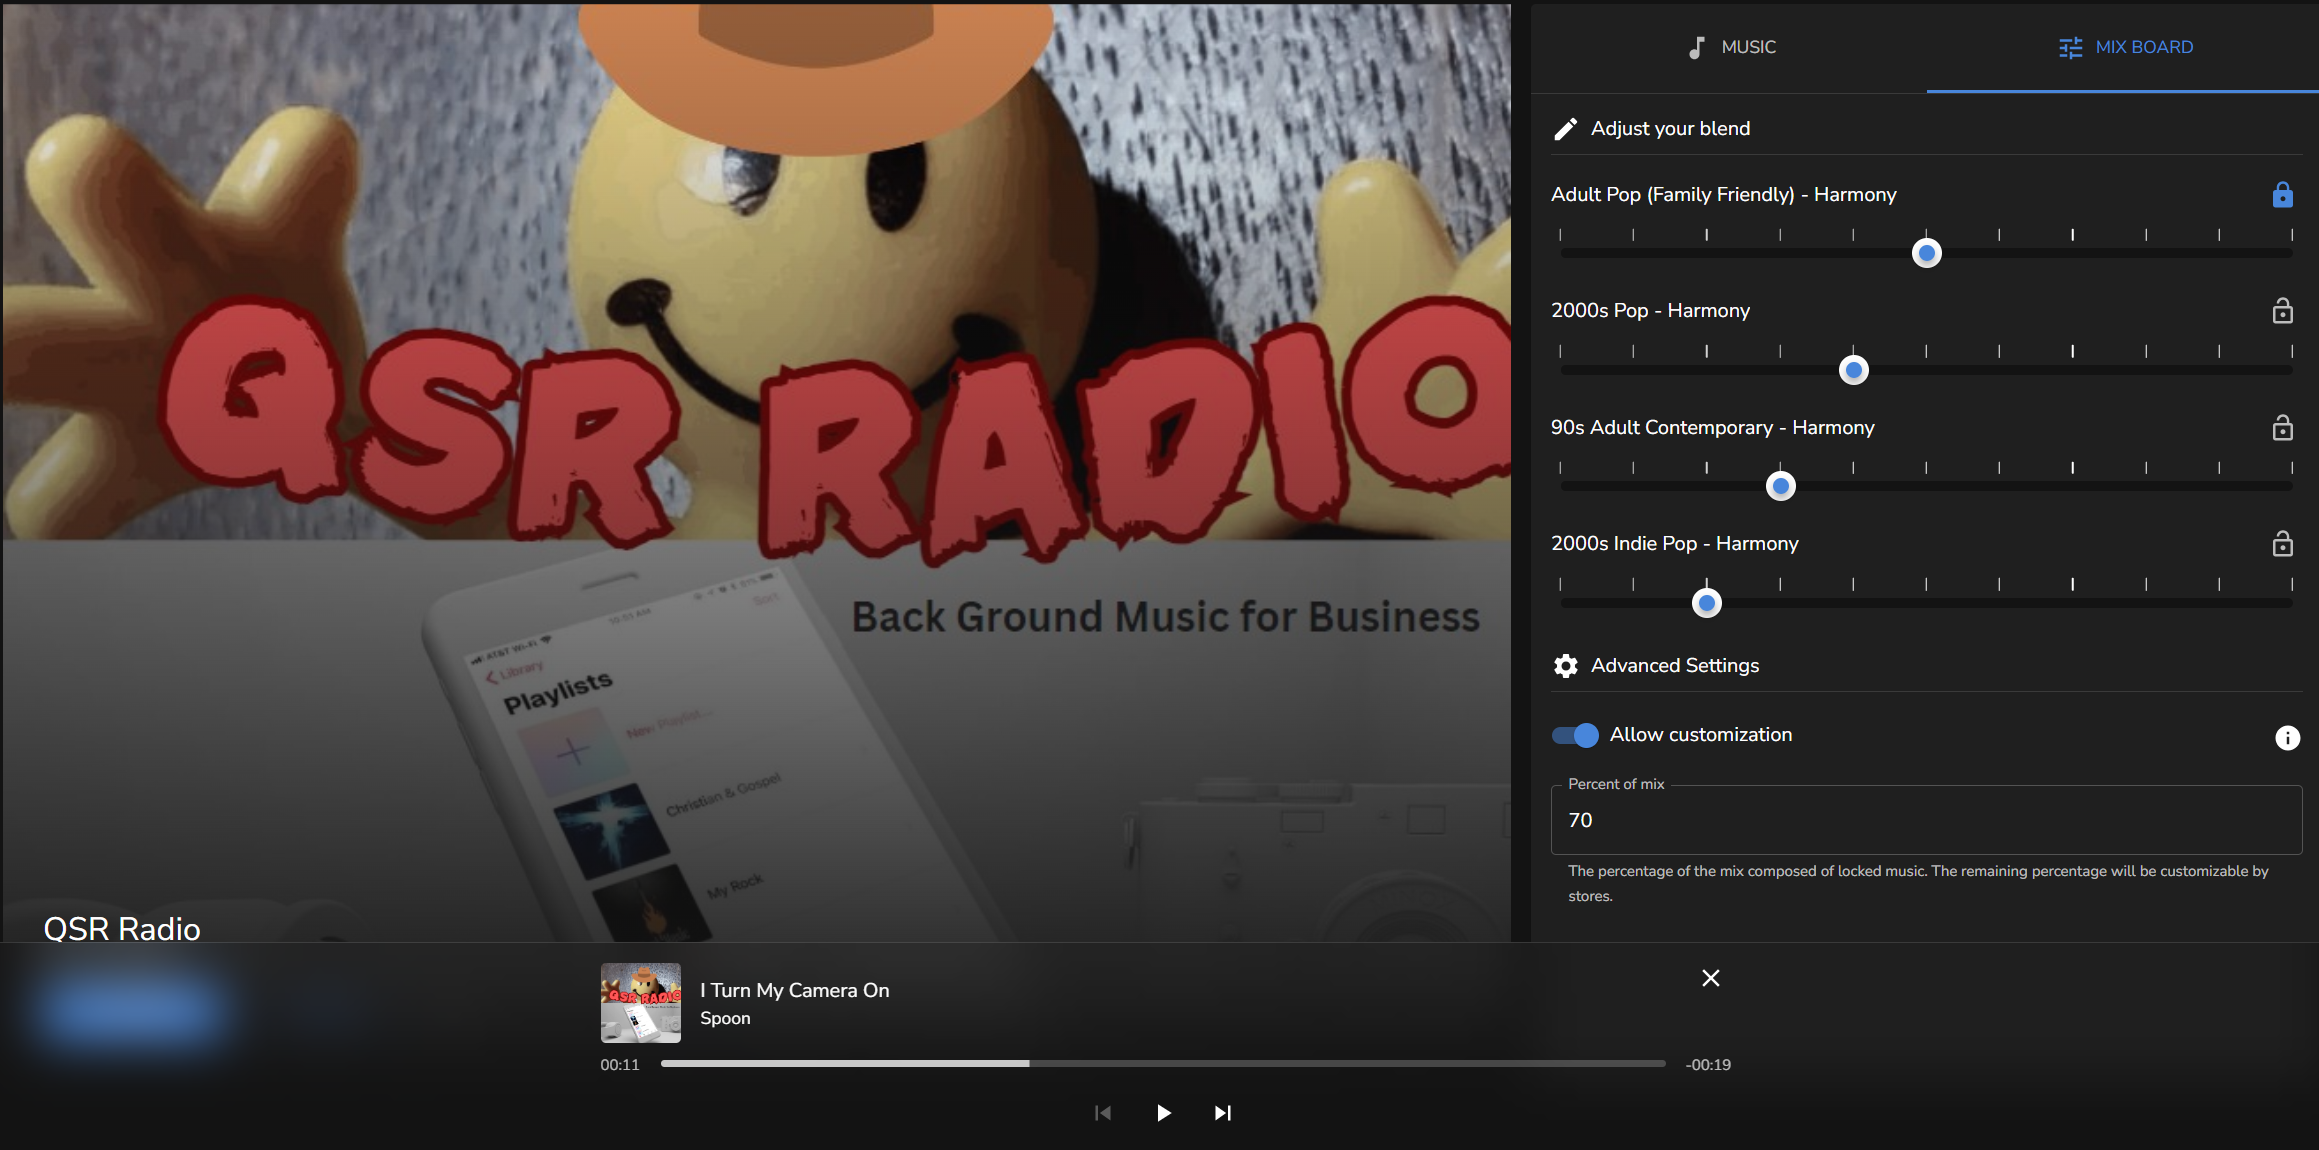This screenshot has width=2319, height=1150.
Task: Click the Advanced Settings heading text
Action: click(x=1675, y=666)
